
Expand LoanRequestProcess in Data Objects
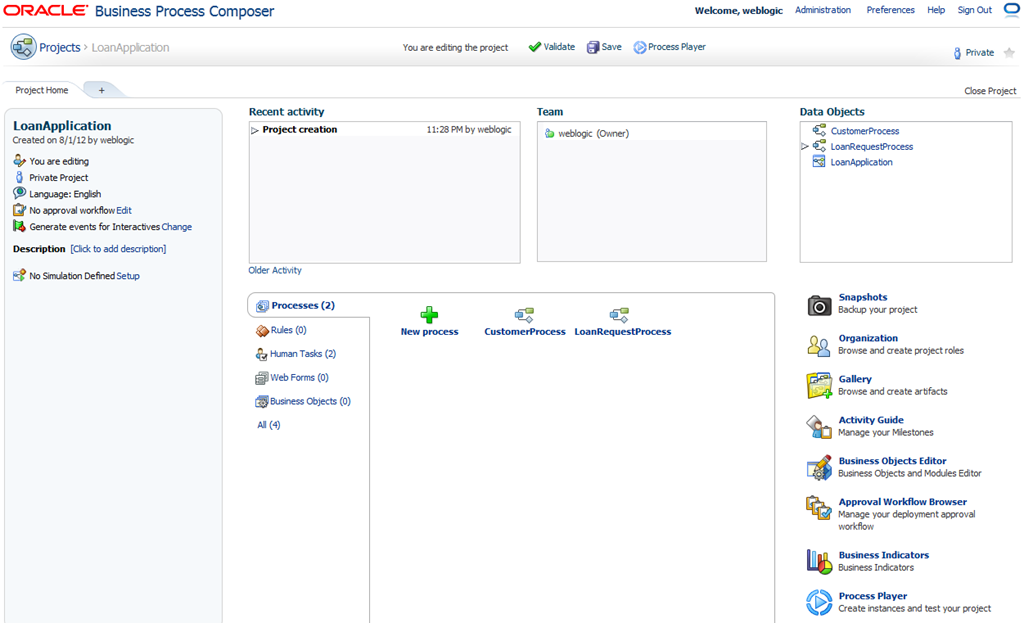[x=805, y=147]
